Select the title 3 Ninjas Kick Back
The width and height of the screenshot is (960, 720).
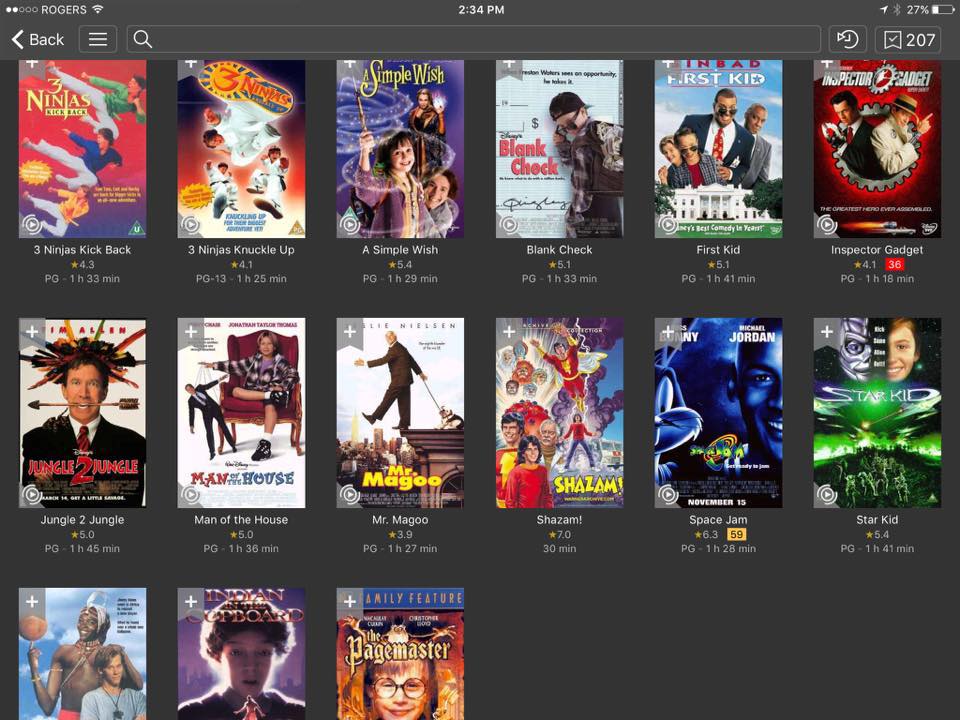tap(83, 250)
